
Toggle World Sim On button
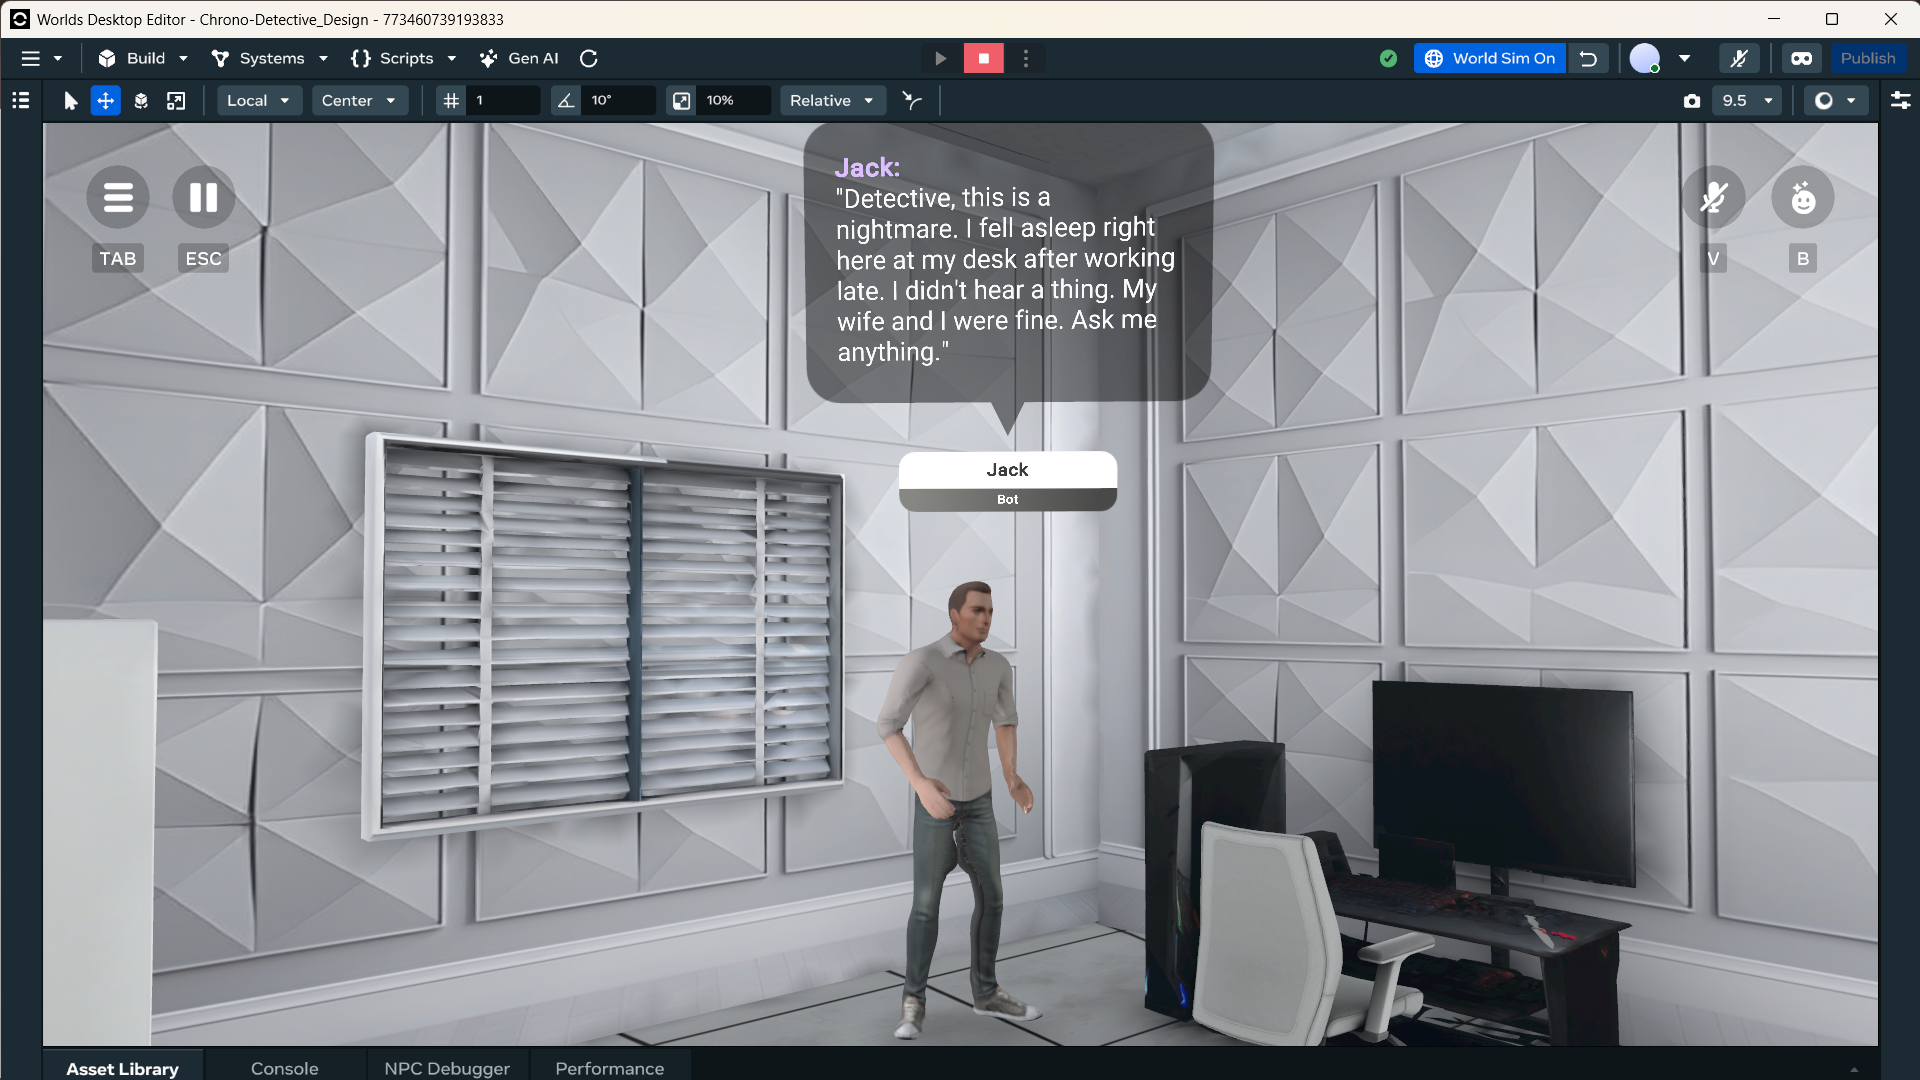1490,58
